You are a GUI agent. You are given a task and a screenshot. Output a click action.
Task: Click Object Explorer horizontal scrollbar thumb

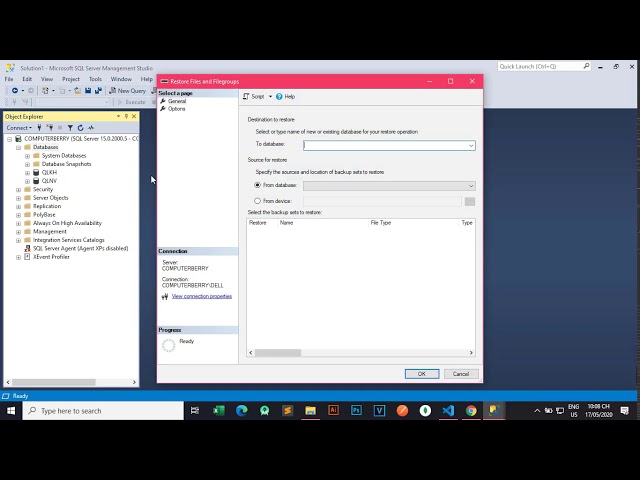coord(53,382)
